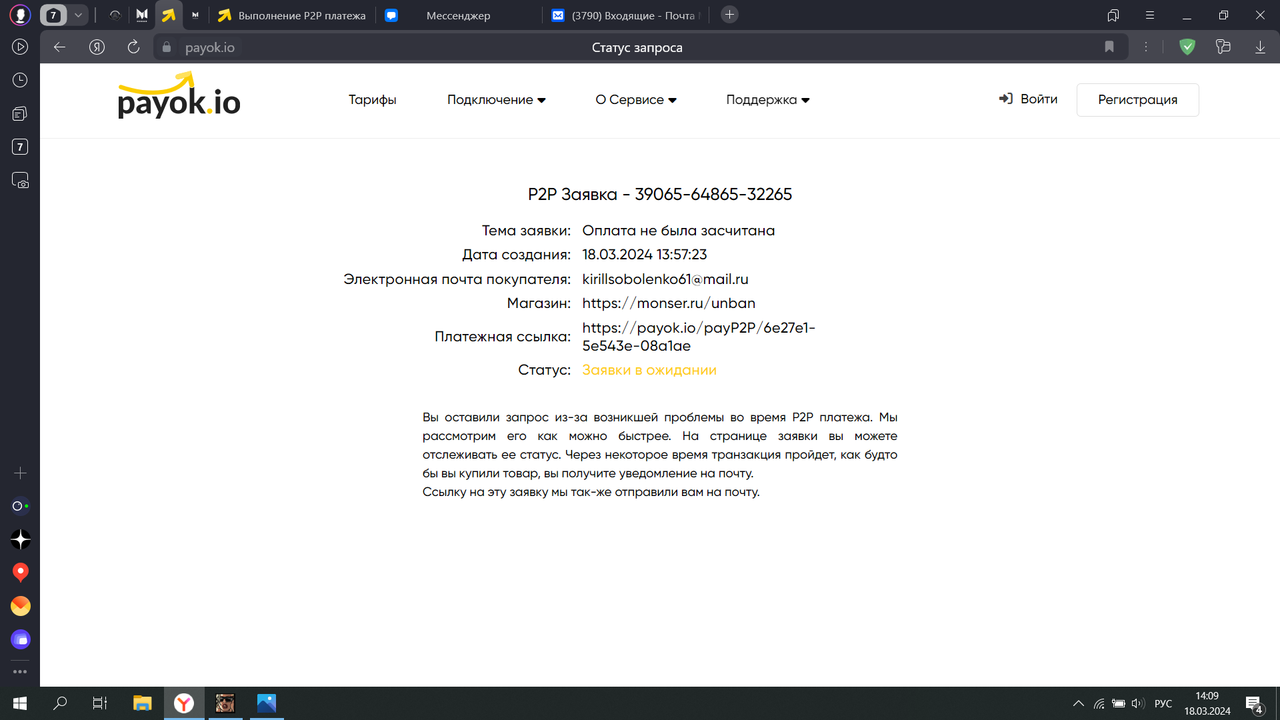Screen dimensions: 1280x720
Task: Open File Explorer from Windows taskbar
Action: pos(142,704)
